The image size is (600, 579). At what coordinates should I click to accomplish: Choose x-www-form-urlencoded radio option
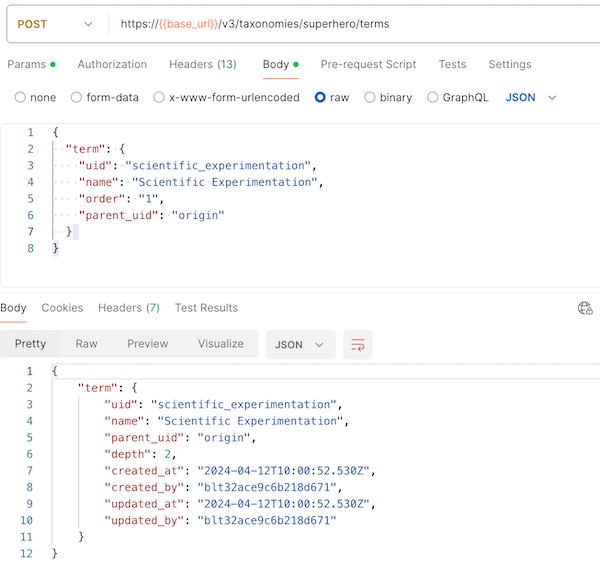tap(159, 97)
